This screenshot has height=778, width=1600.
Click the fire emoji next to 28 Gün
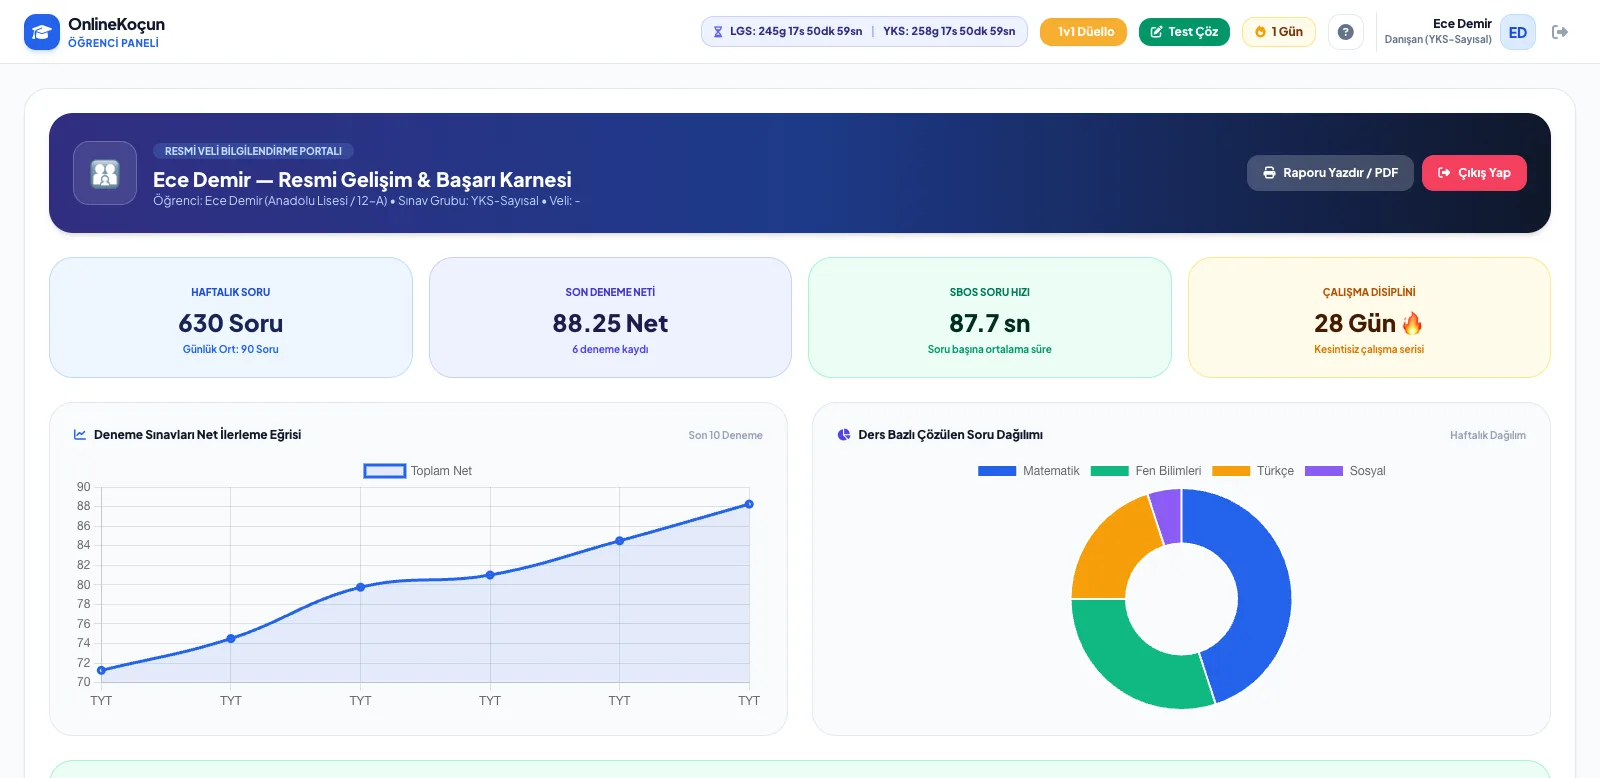coord(1412,323)
